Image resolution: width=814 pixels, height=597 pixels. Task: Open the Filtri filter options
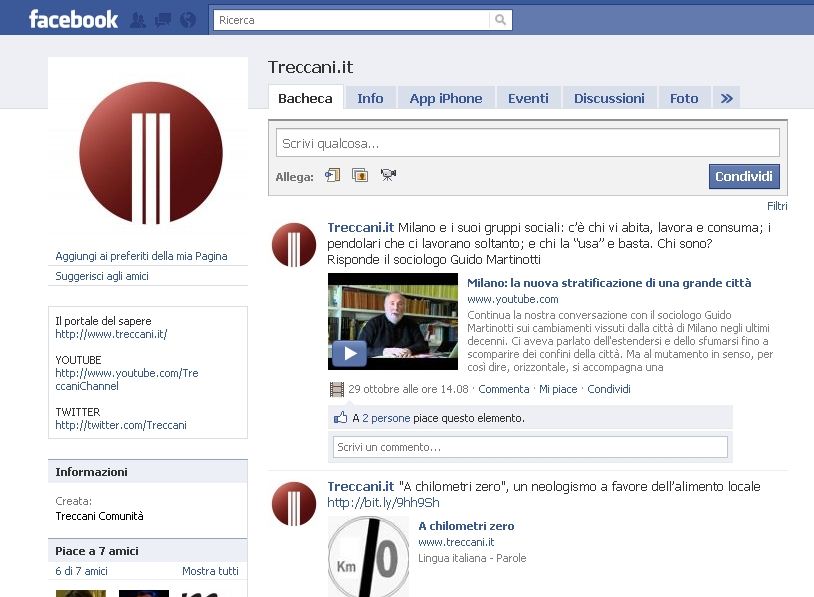(777, 206)
